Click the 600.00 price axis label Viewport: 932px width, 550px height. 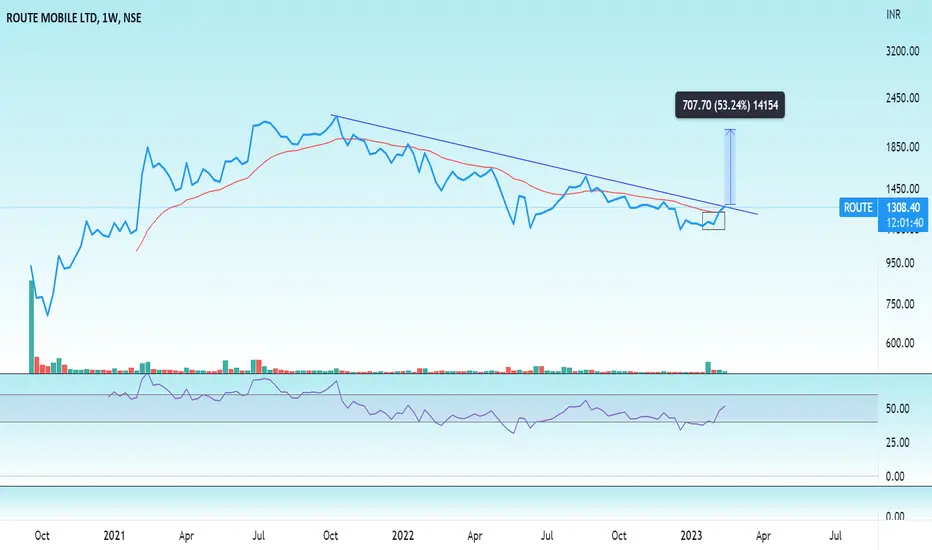pyautogui.click(x=900, y=343)
